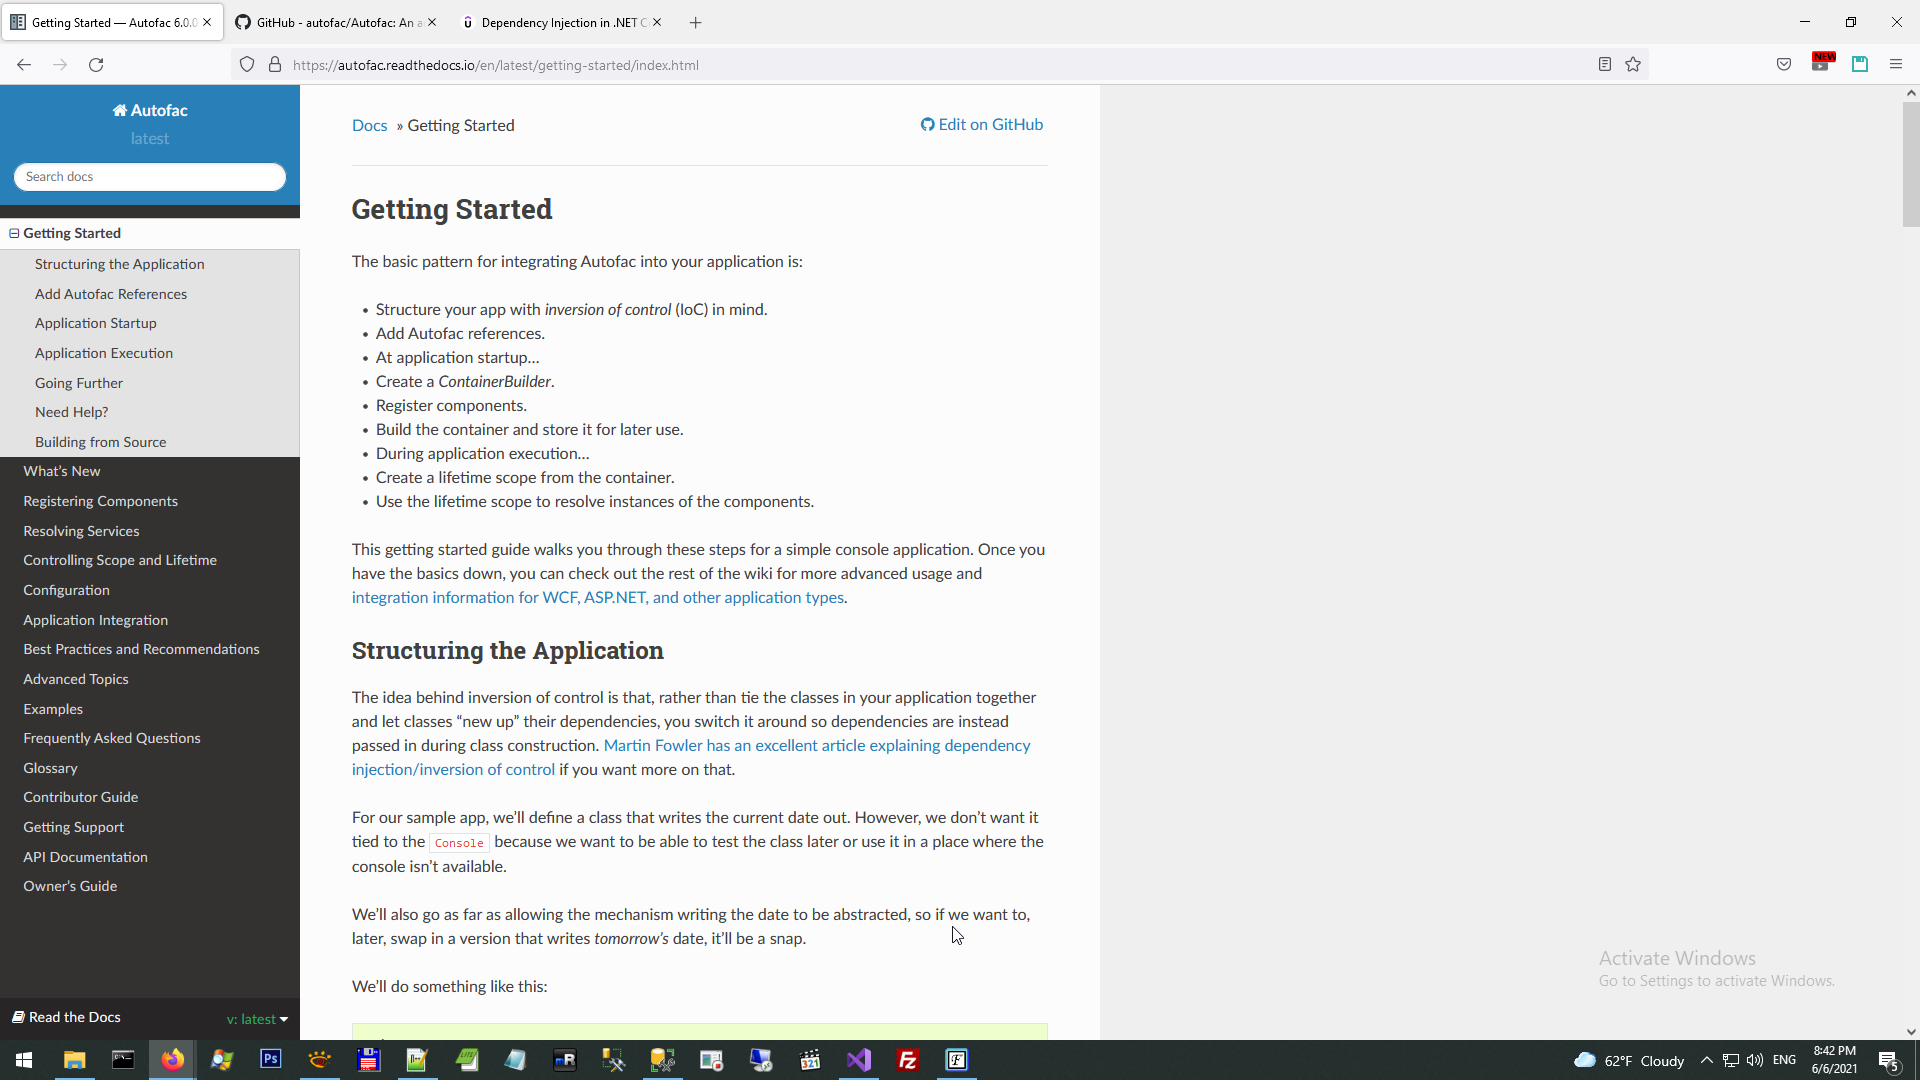Click the page vertical scrollbar thumb

pos(1910,165)
